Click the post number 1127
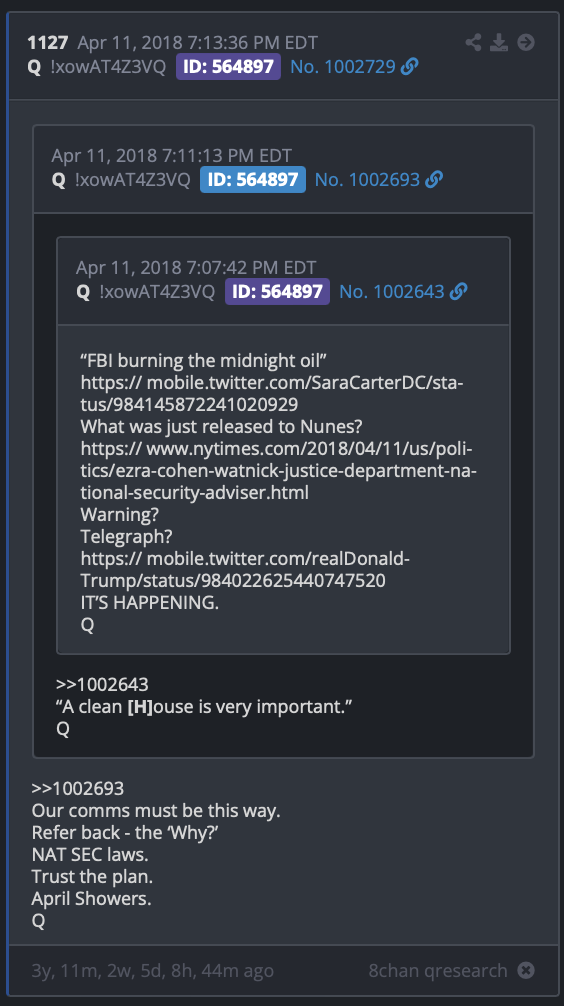 pyautogui.click(x=47, y=43)
